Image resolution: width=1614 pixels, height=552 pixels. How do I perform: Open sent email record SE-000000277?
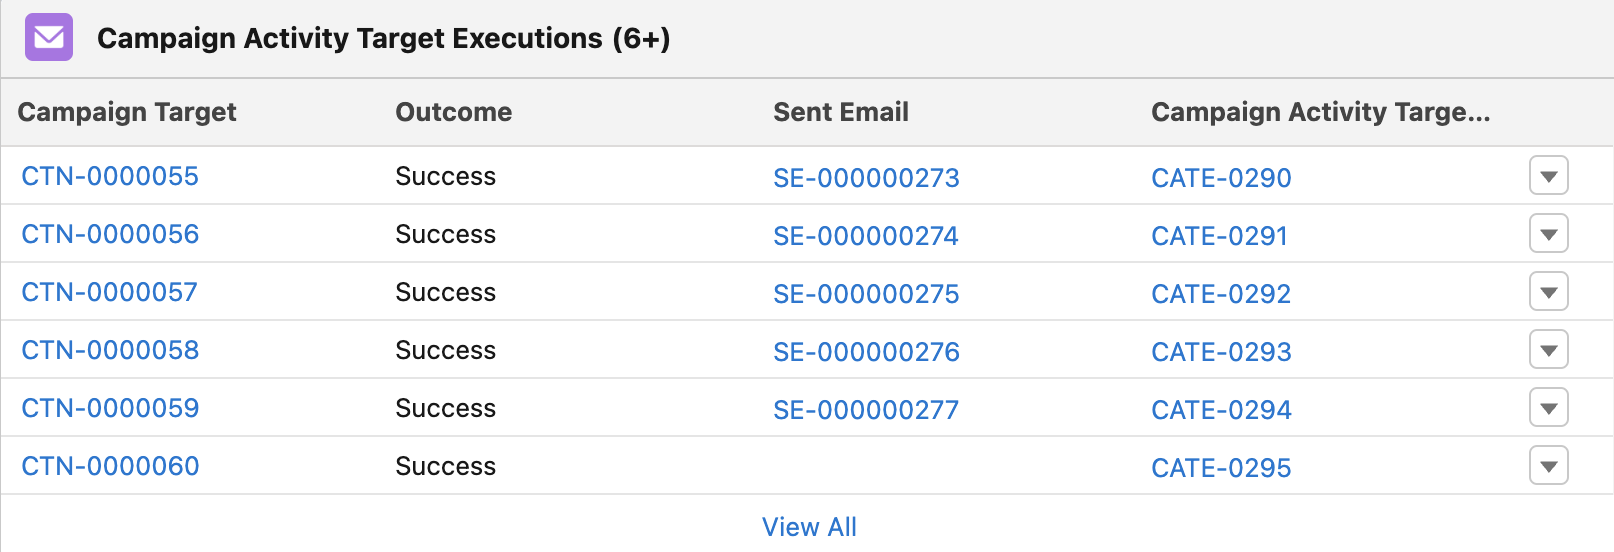(866, 410)
